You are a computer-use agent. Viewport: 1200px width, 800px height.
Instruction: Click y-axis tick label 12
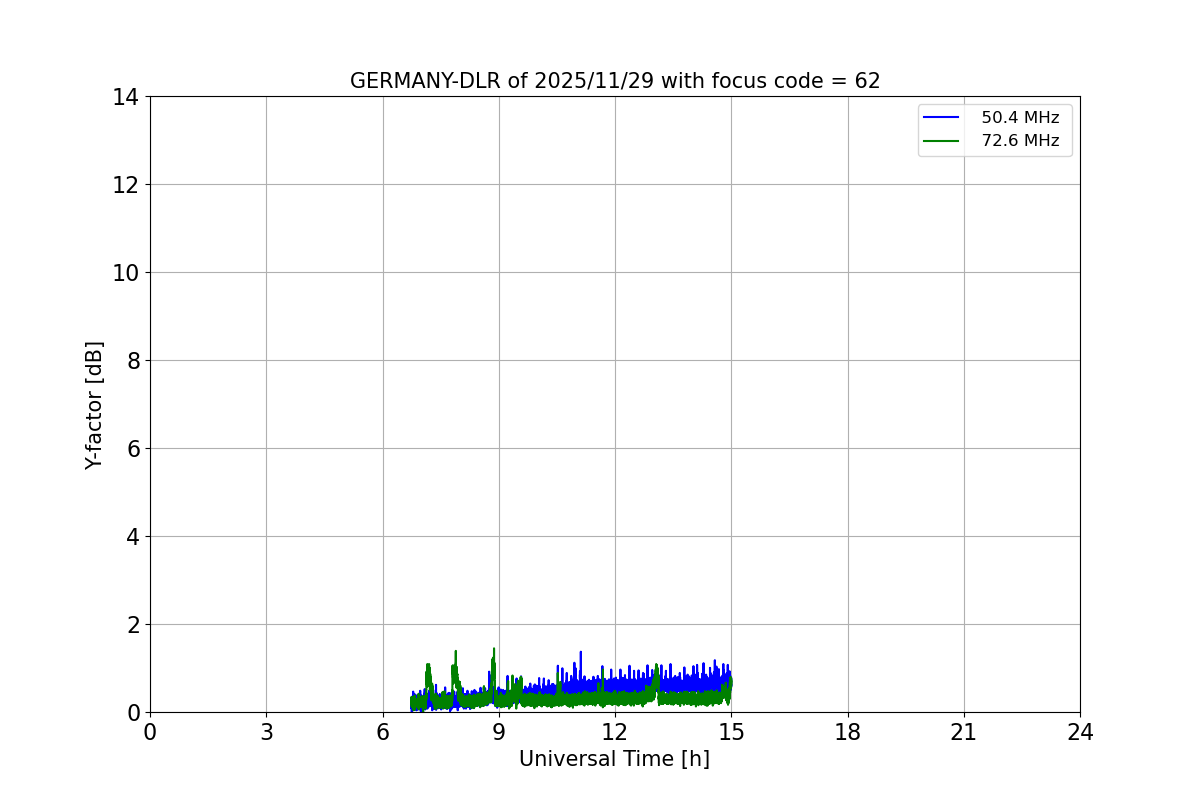[127, 185]
